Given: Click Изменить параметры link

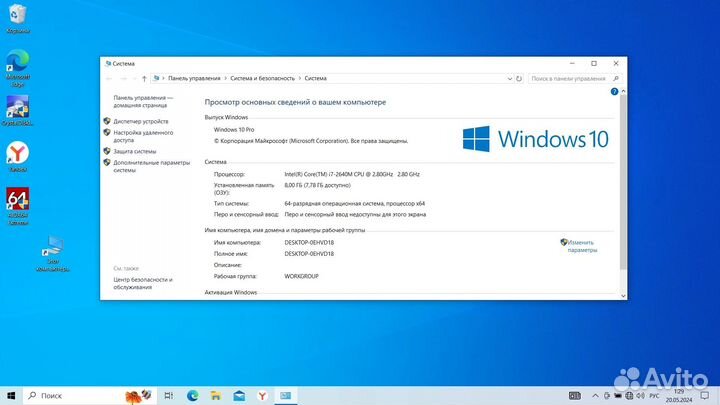Looking at the screenshot, I should pos(582,246).
